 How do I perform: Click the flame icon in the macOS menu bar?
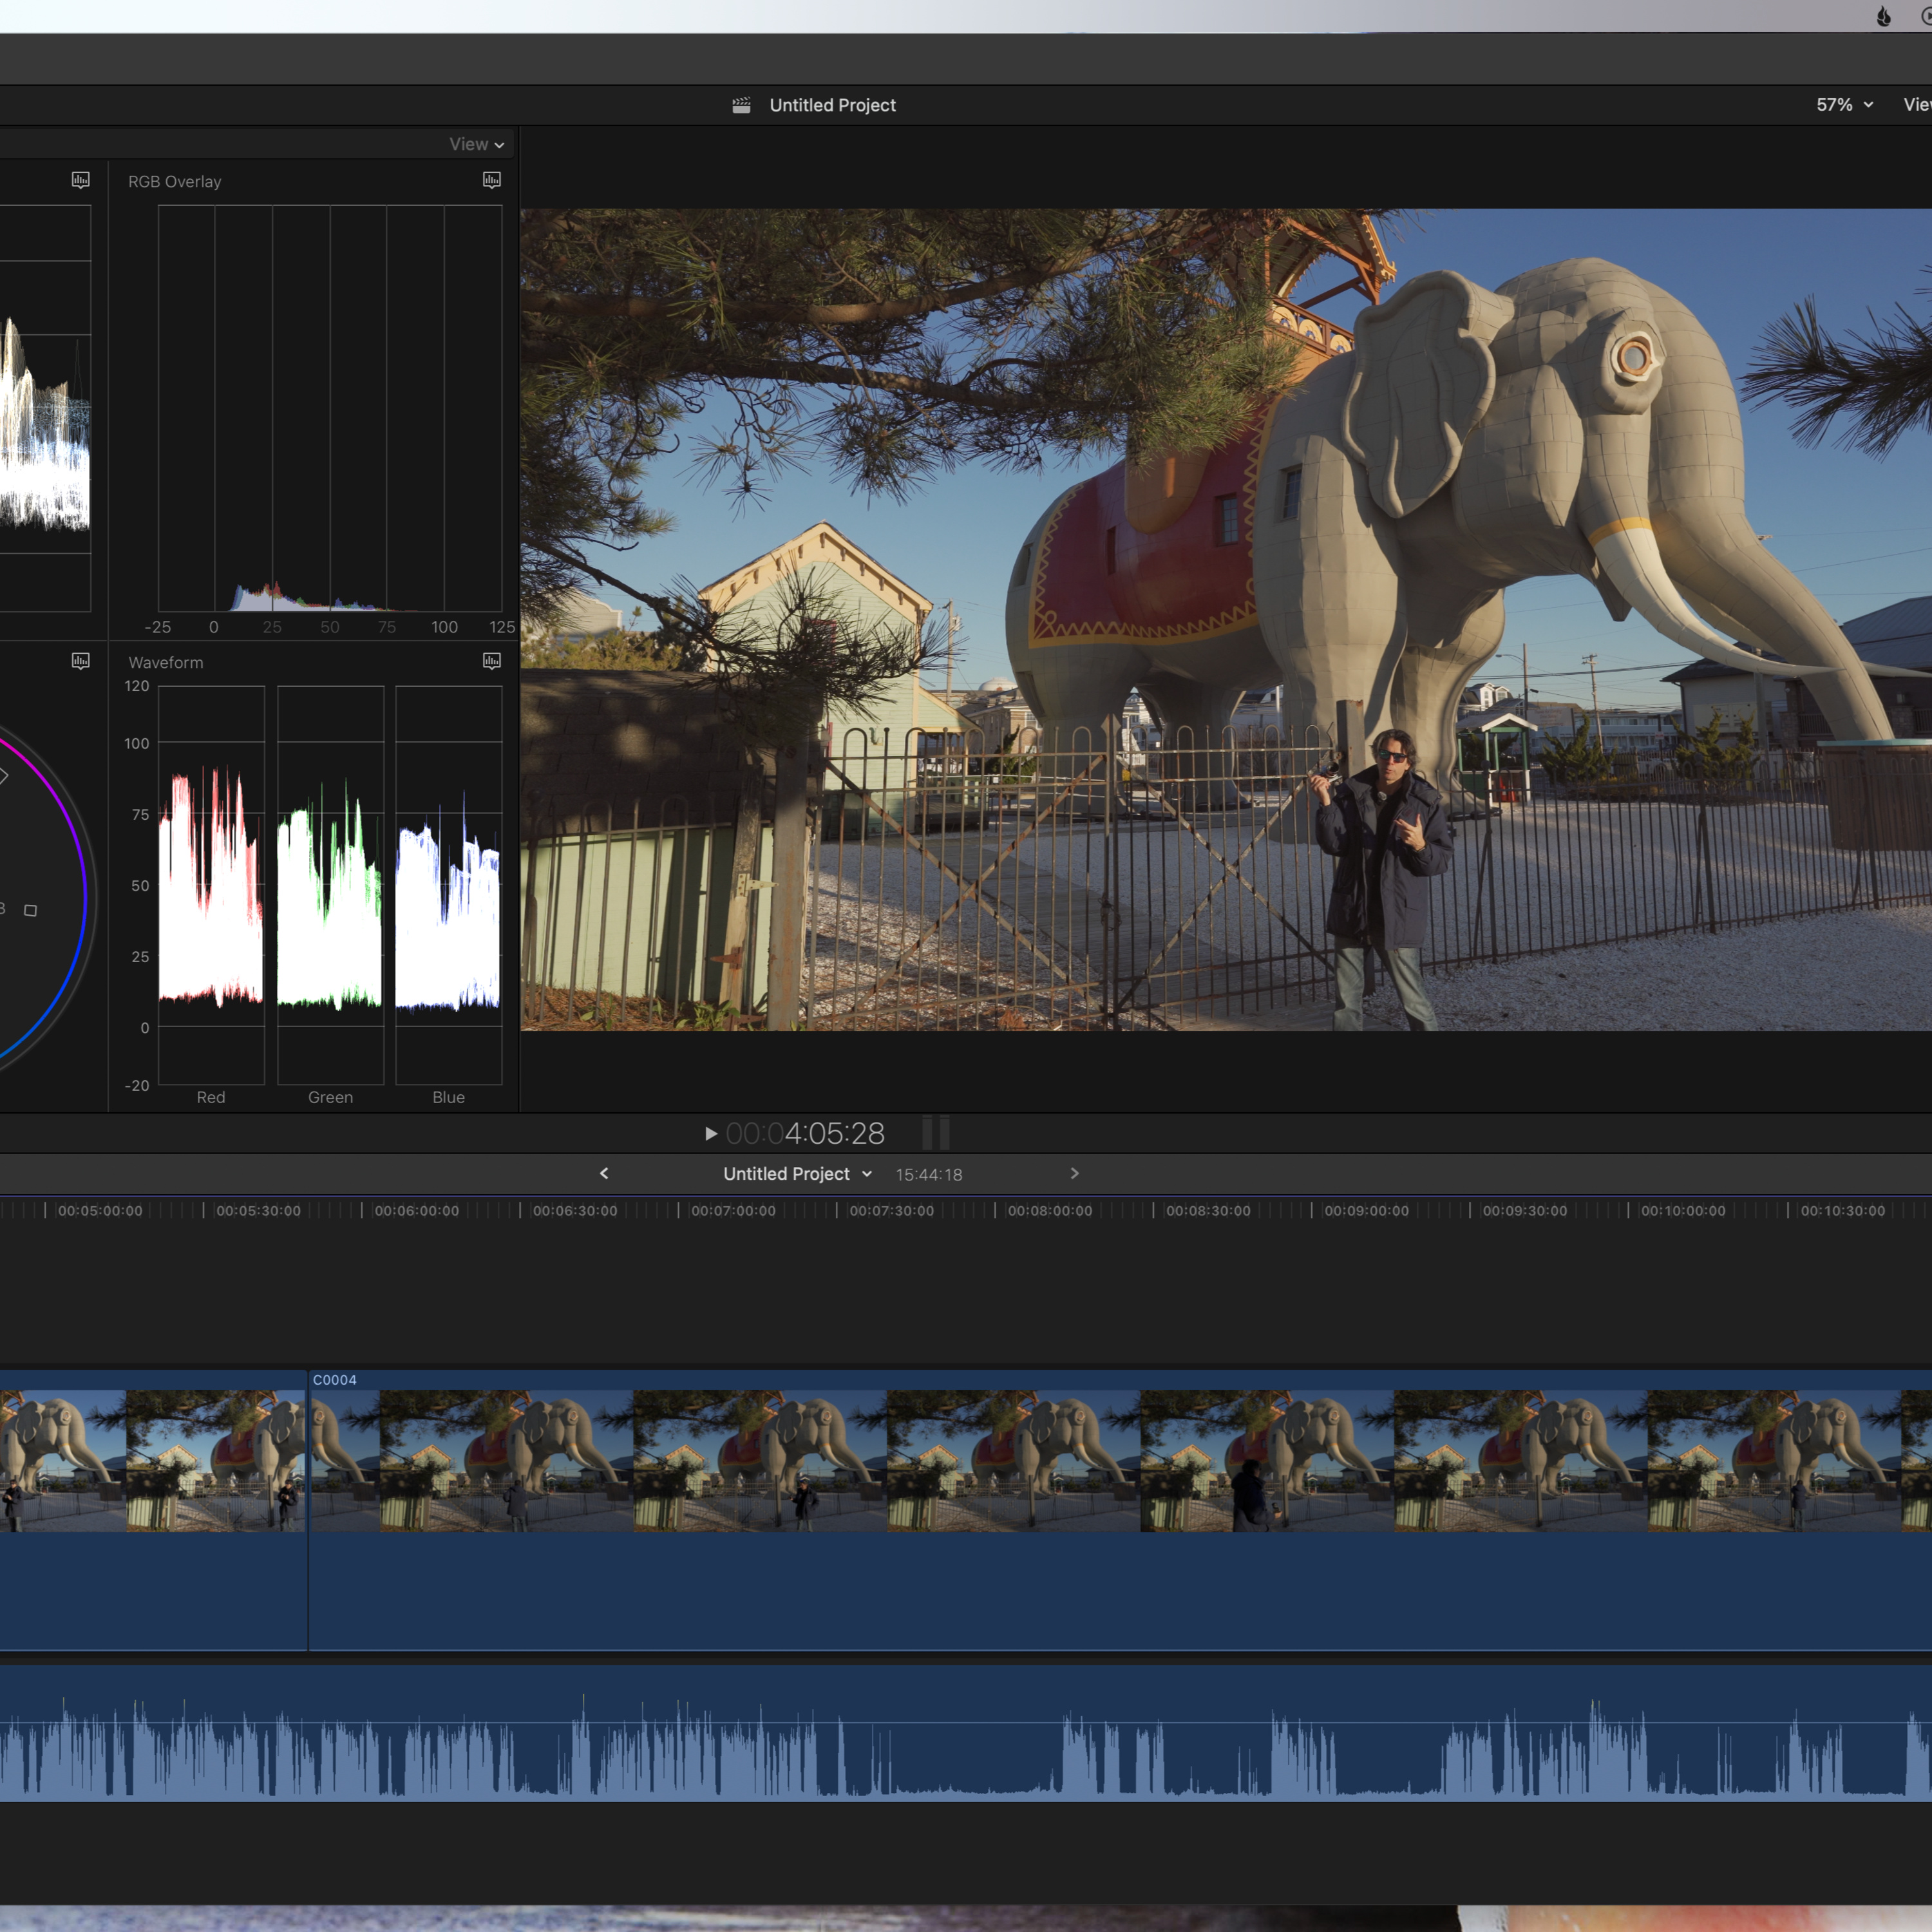coord(1884,16)
